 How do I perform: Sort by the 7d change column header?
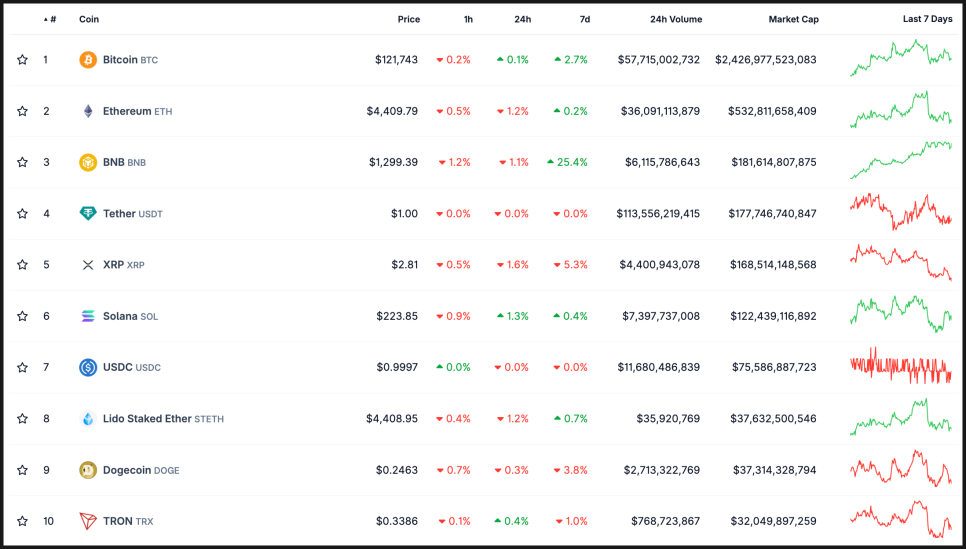pyautogui.click(x=584, y=19)
